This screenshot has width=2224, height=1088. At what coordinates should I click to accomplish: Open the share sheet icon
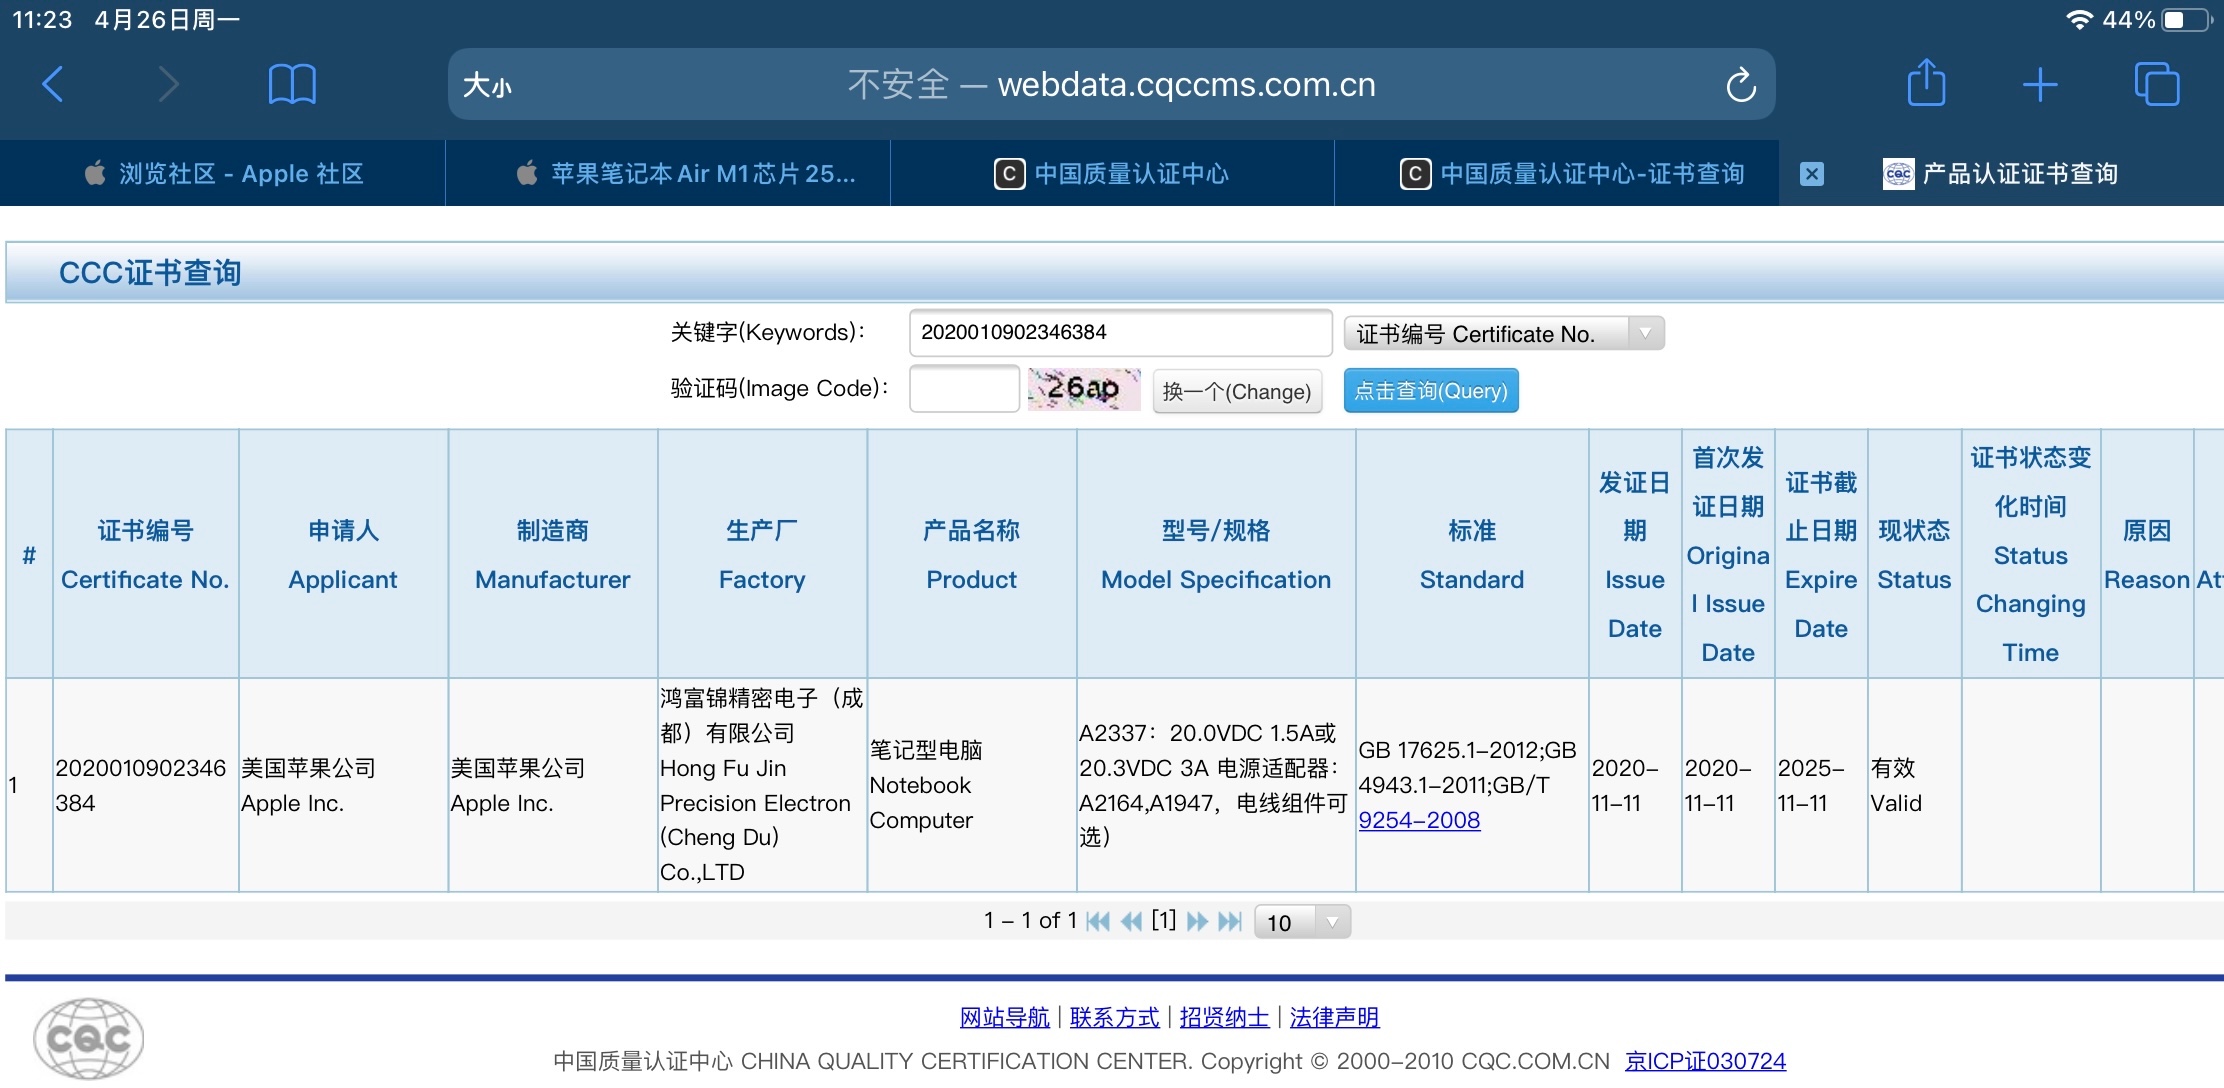(1926, 84)
